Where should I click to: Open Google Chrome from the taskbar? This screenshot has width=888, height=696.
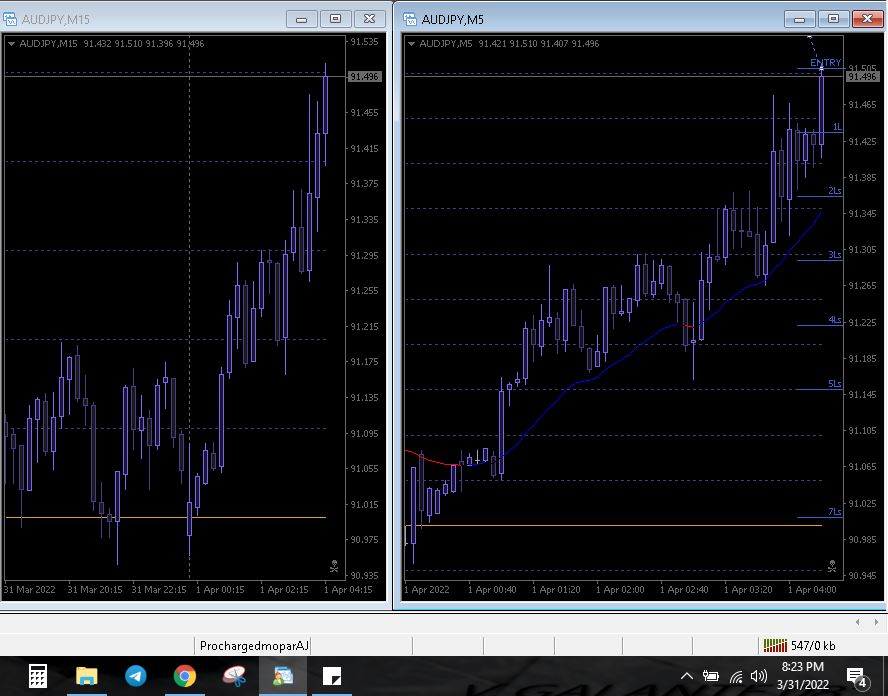(x=185, y=676)
